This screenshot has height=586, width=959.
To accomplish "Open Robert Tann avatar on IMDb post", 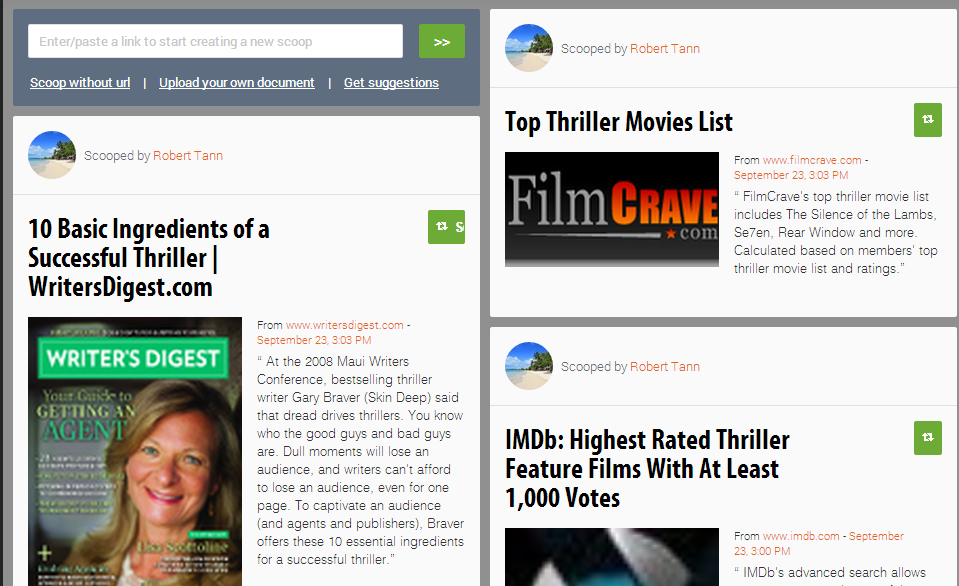I will click(x=529, y=366).
